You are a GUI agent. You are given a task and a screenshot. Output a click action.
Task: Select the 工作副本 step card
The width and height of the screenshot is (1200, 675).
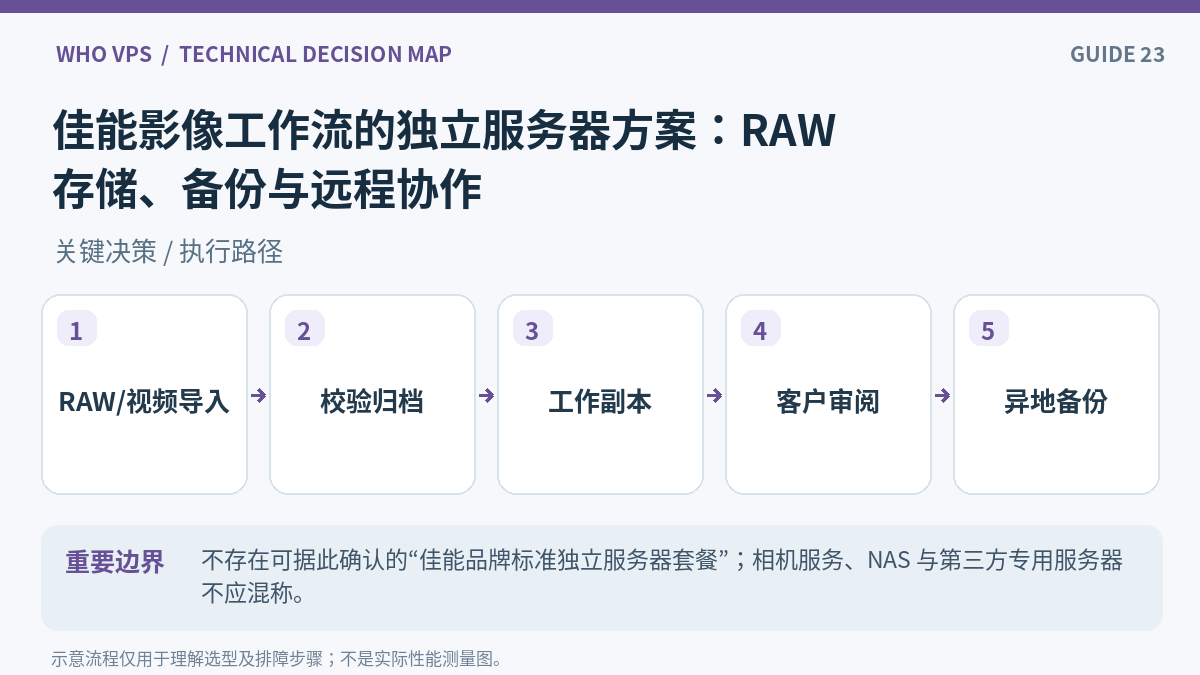600,394
